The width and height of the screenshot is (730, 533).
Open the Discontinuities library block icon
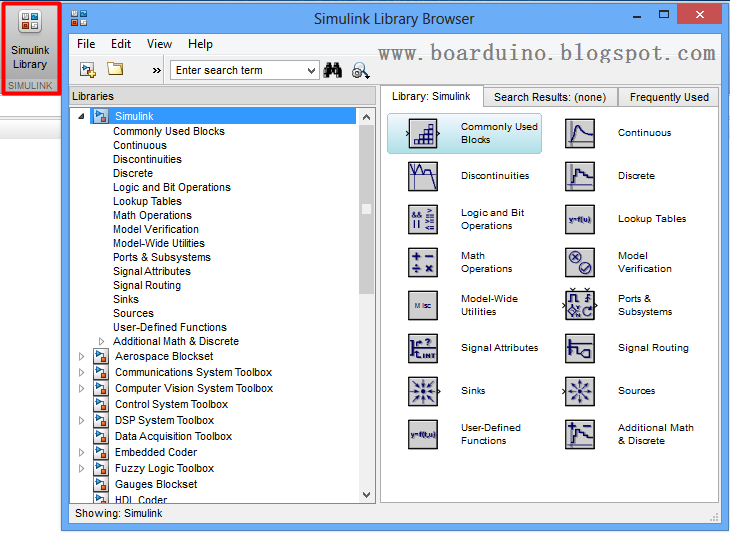tap(423, 176)
